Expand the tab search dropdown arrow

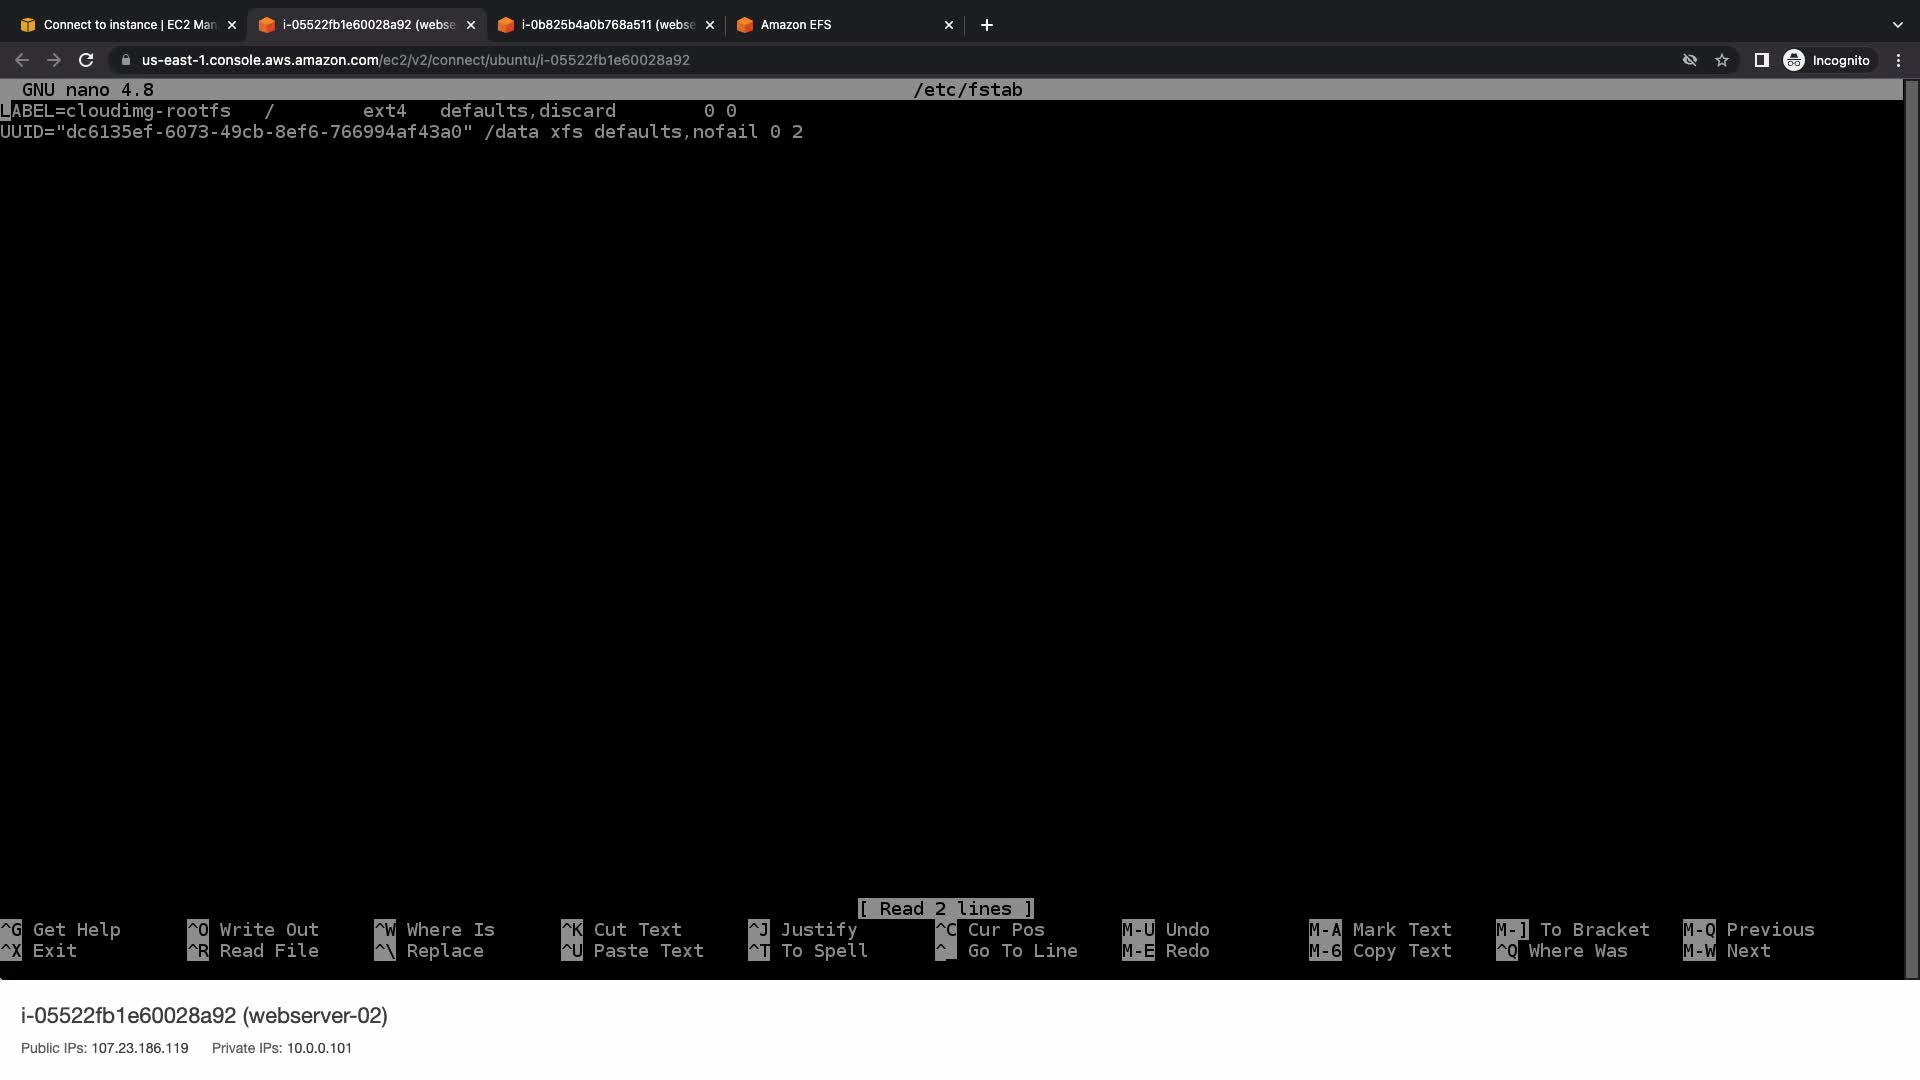coord(1897,25)
